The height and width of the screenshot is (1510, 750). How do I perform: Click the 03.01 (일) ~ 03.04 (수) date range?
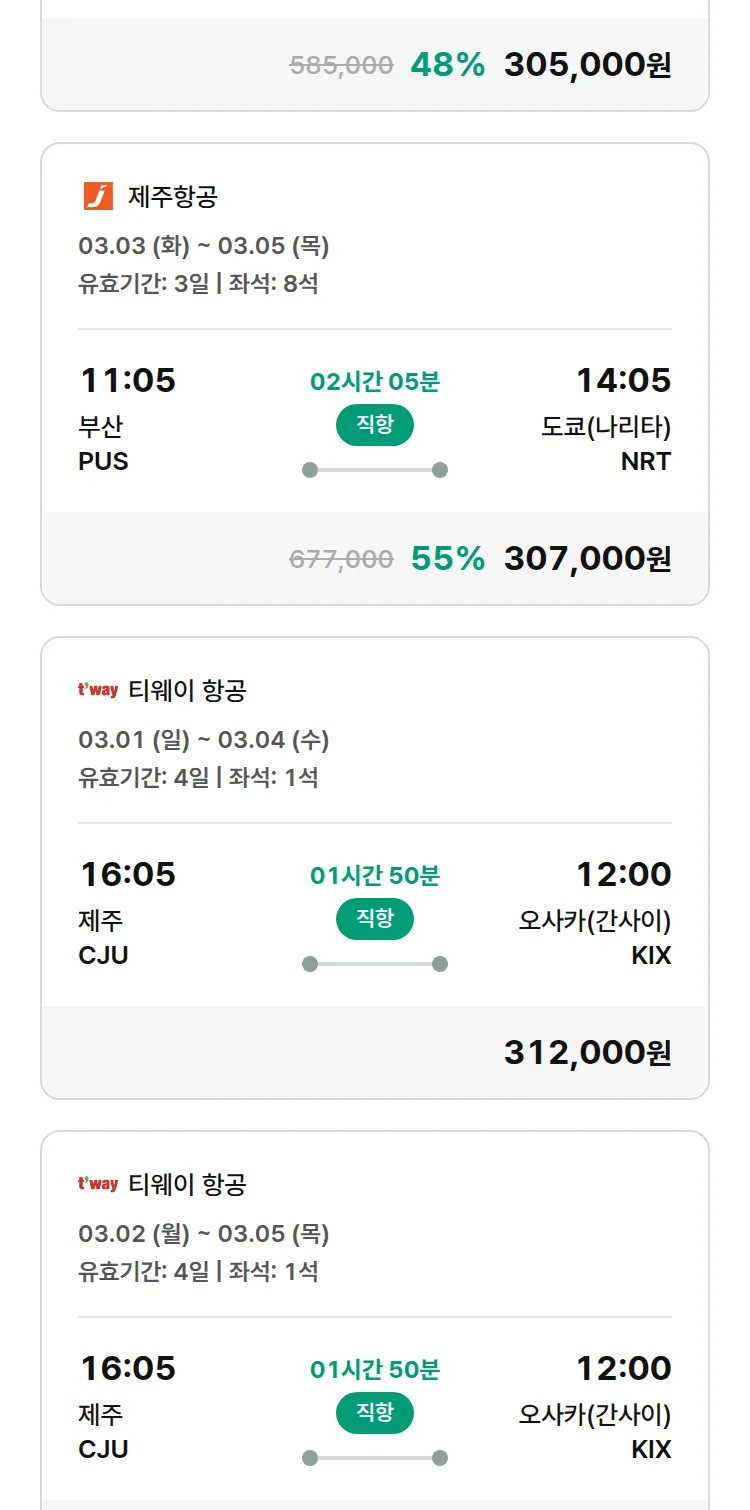(x=204, y=740)
